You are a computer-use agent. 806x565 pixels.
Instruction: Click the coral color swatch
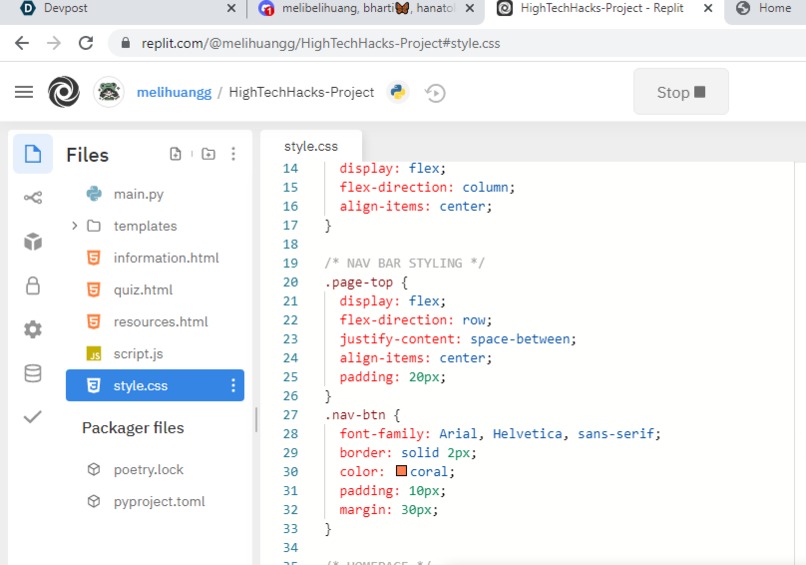tap(401, 471)
